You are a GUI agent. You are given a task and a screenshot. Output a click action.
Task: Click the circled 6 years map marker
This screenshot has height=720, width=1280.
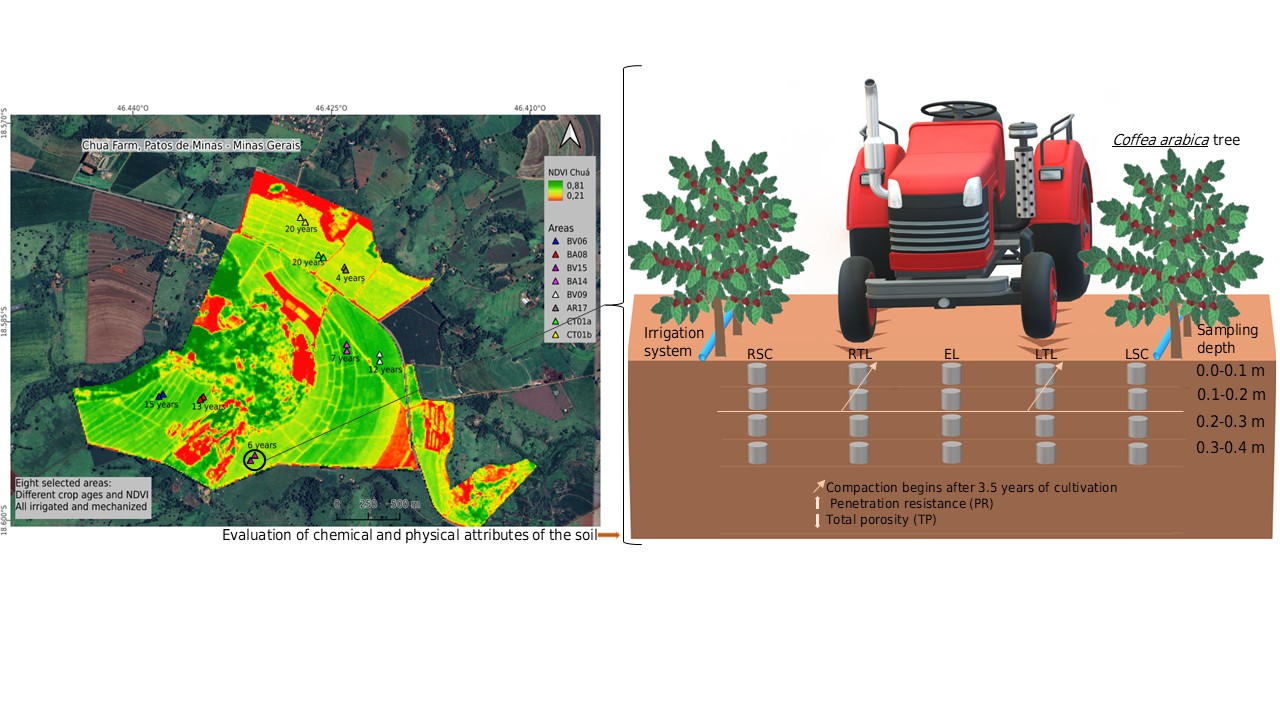point(255,459)
